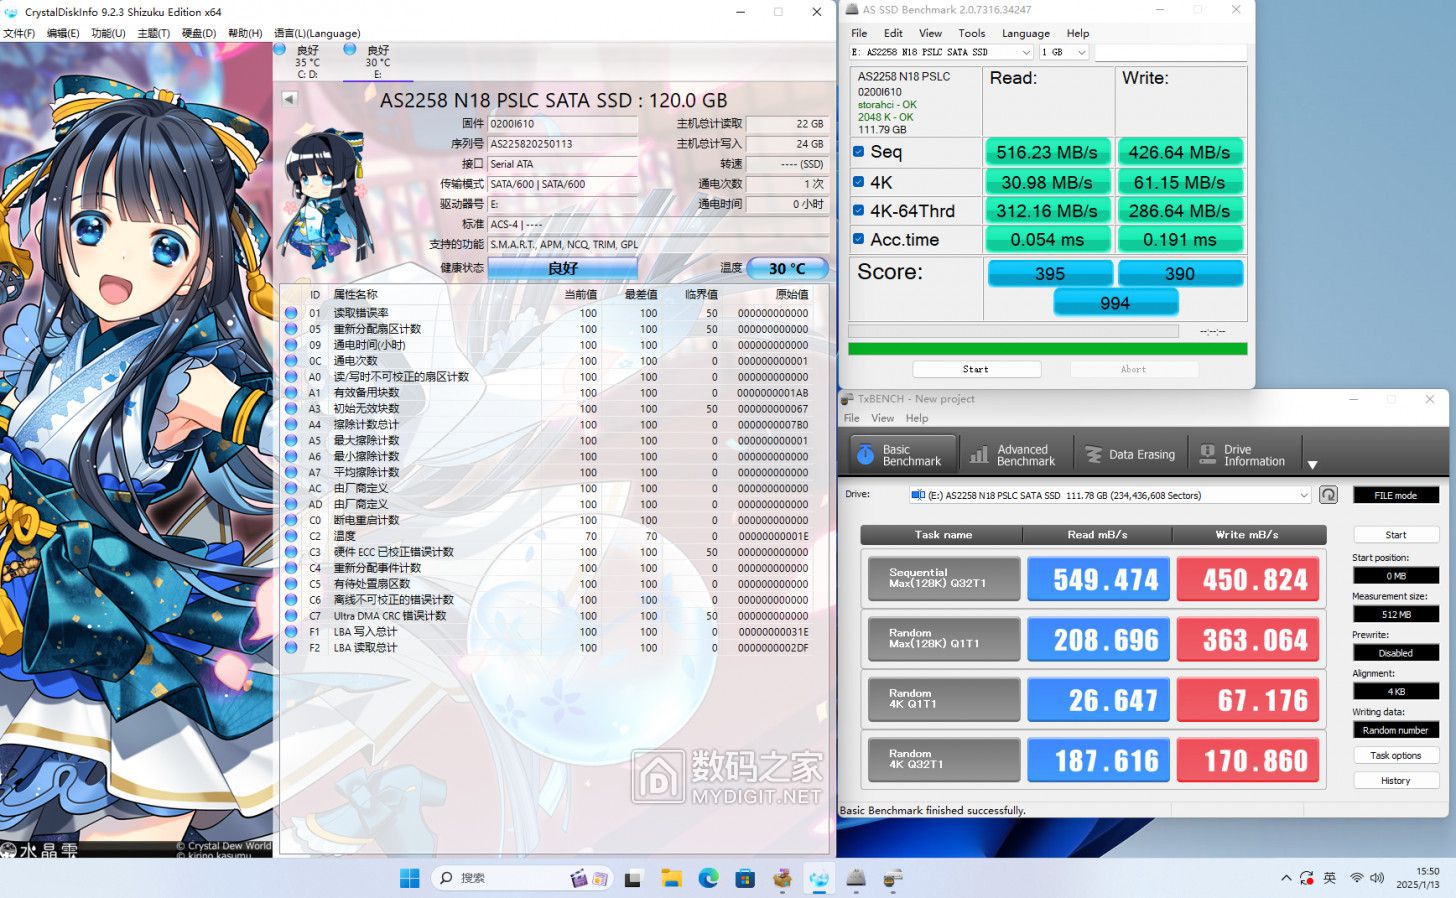Click the 英 input method indicator
1456x898 pixels.
(x=1330, y=878)
